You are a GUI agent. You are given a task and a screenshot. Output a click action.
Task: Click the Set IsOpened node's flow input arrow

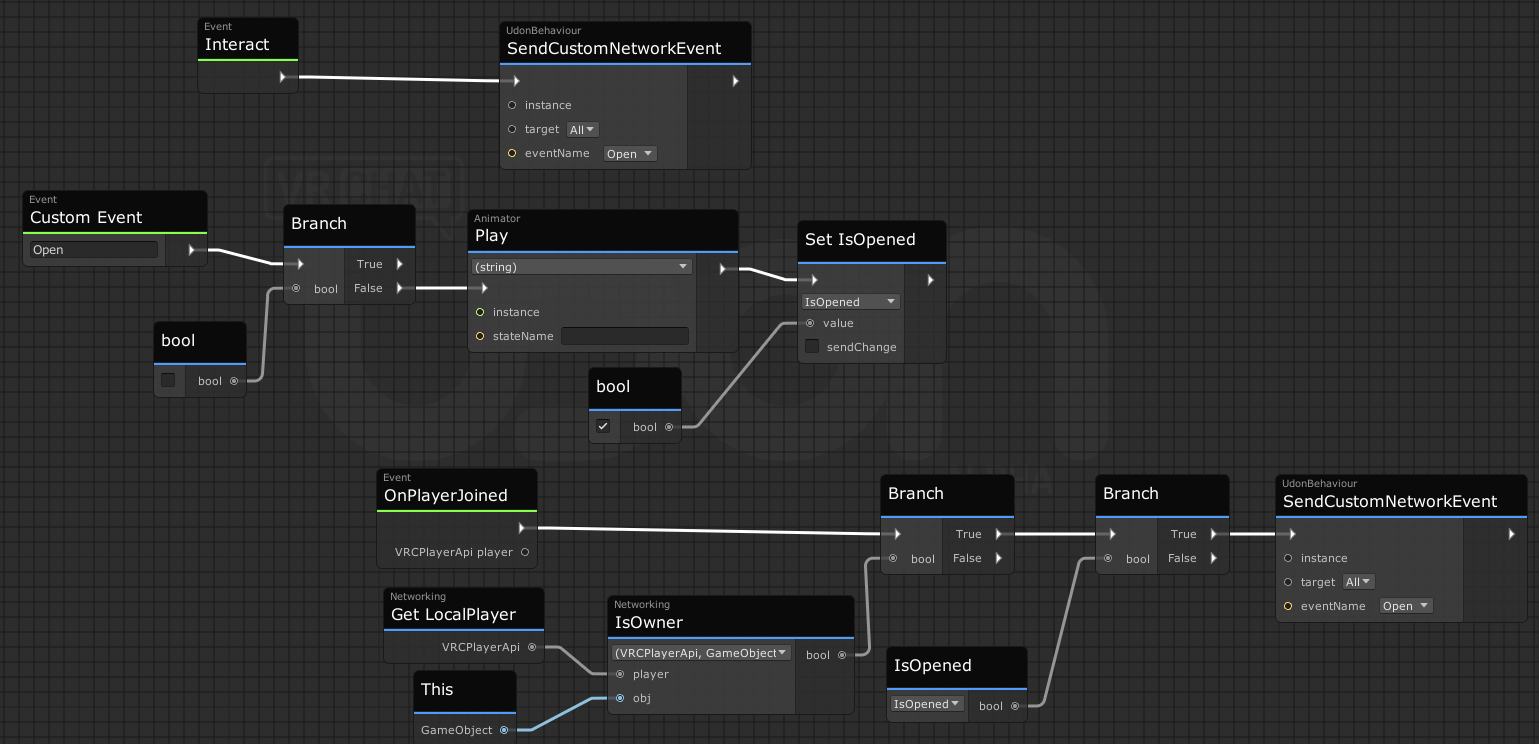(x=813, y=280)
